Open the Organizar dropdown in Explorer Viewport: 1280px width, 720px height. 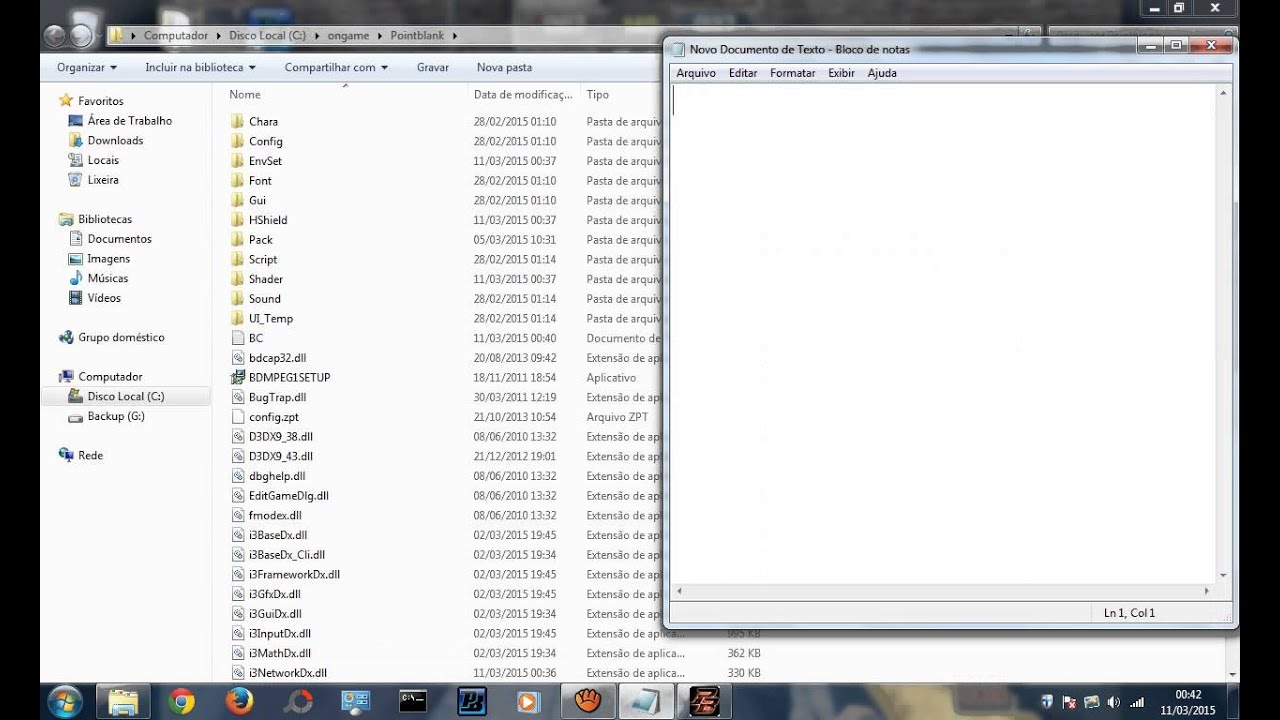coord(87,68)
